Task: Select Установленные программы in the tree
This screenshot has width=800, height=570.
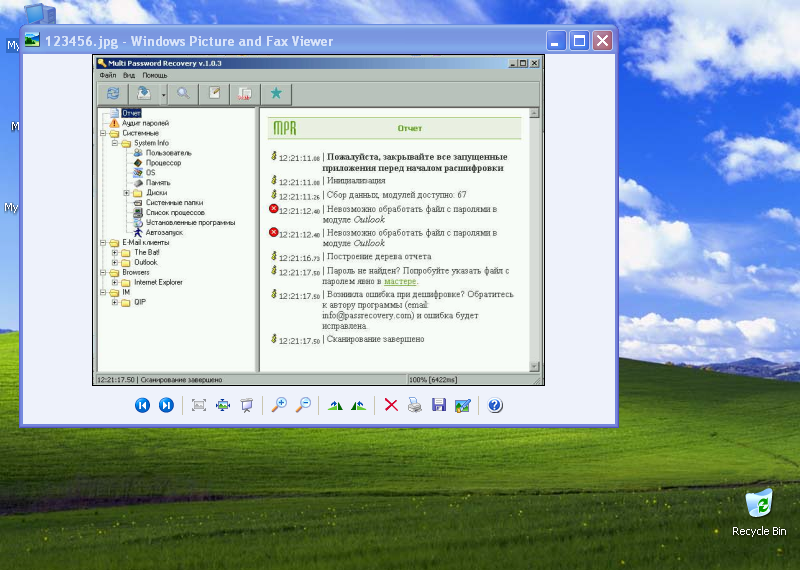Action: [x=190, y=222]
